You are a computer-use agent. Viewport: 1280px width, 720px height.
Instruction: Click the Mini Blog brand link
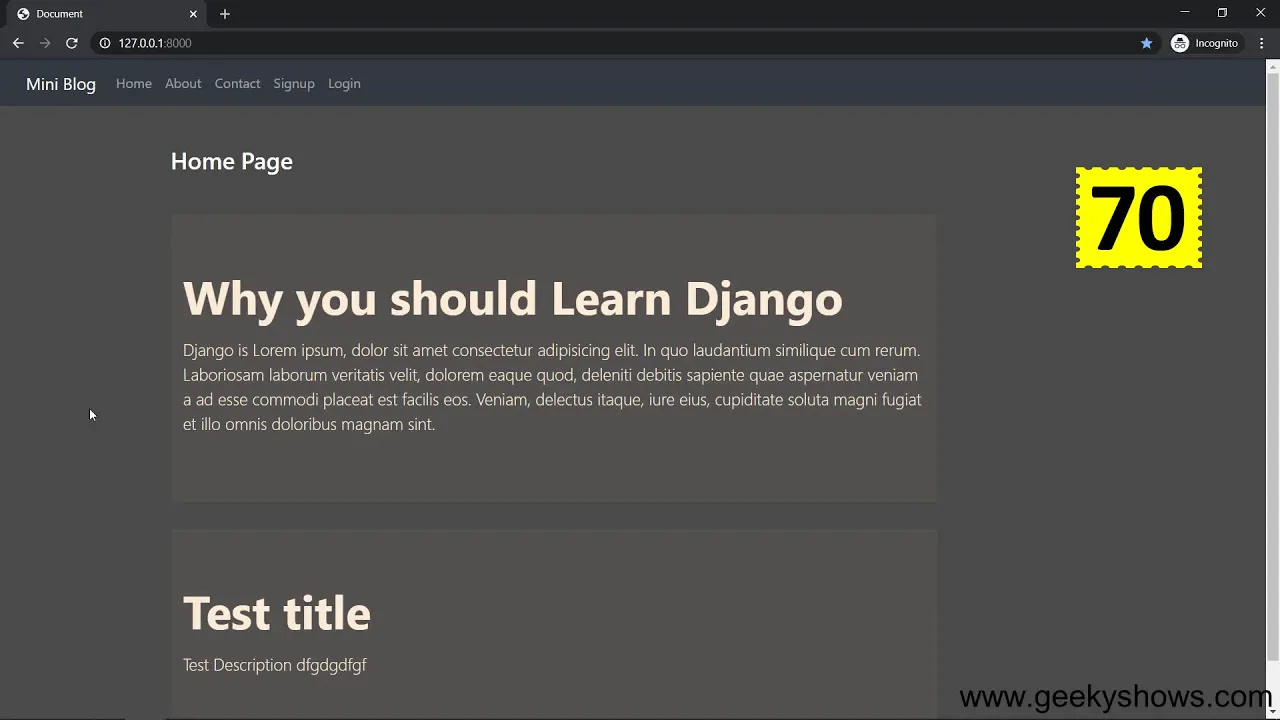(61, 84)
